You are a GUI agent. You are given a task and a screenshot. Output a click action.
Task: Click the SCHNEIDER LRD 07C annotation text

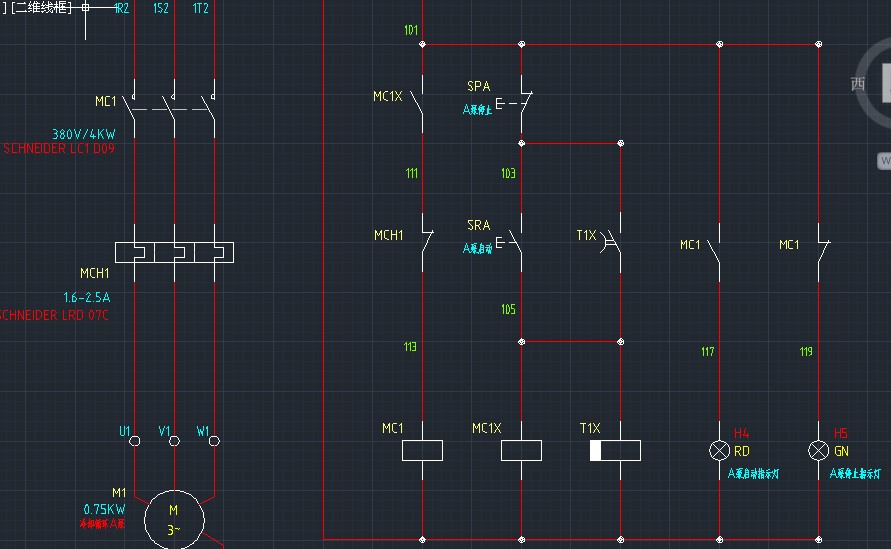tap(54, 315)
